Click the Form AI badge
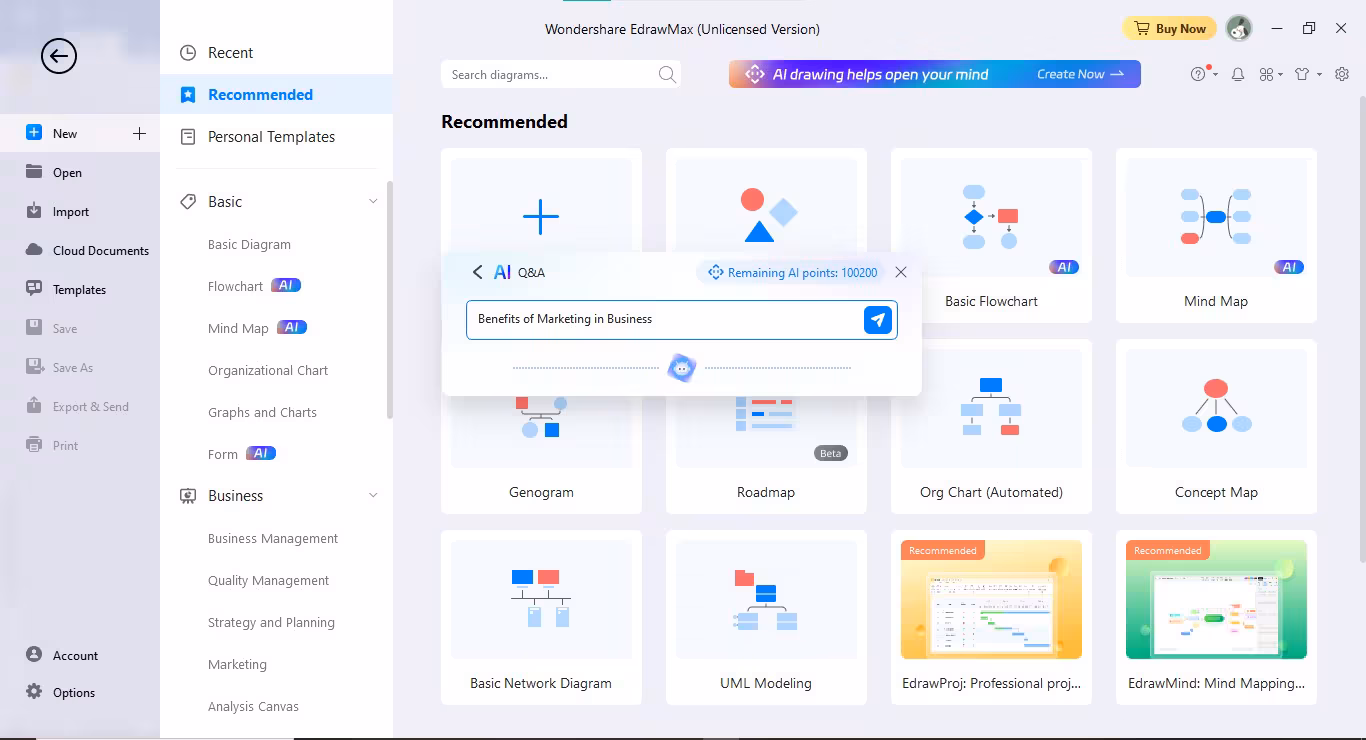The width and height of the screenshot is (1366, 740). 261,453
